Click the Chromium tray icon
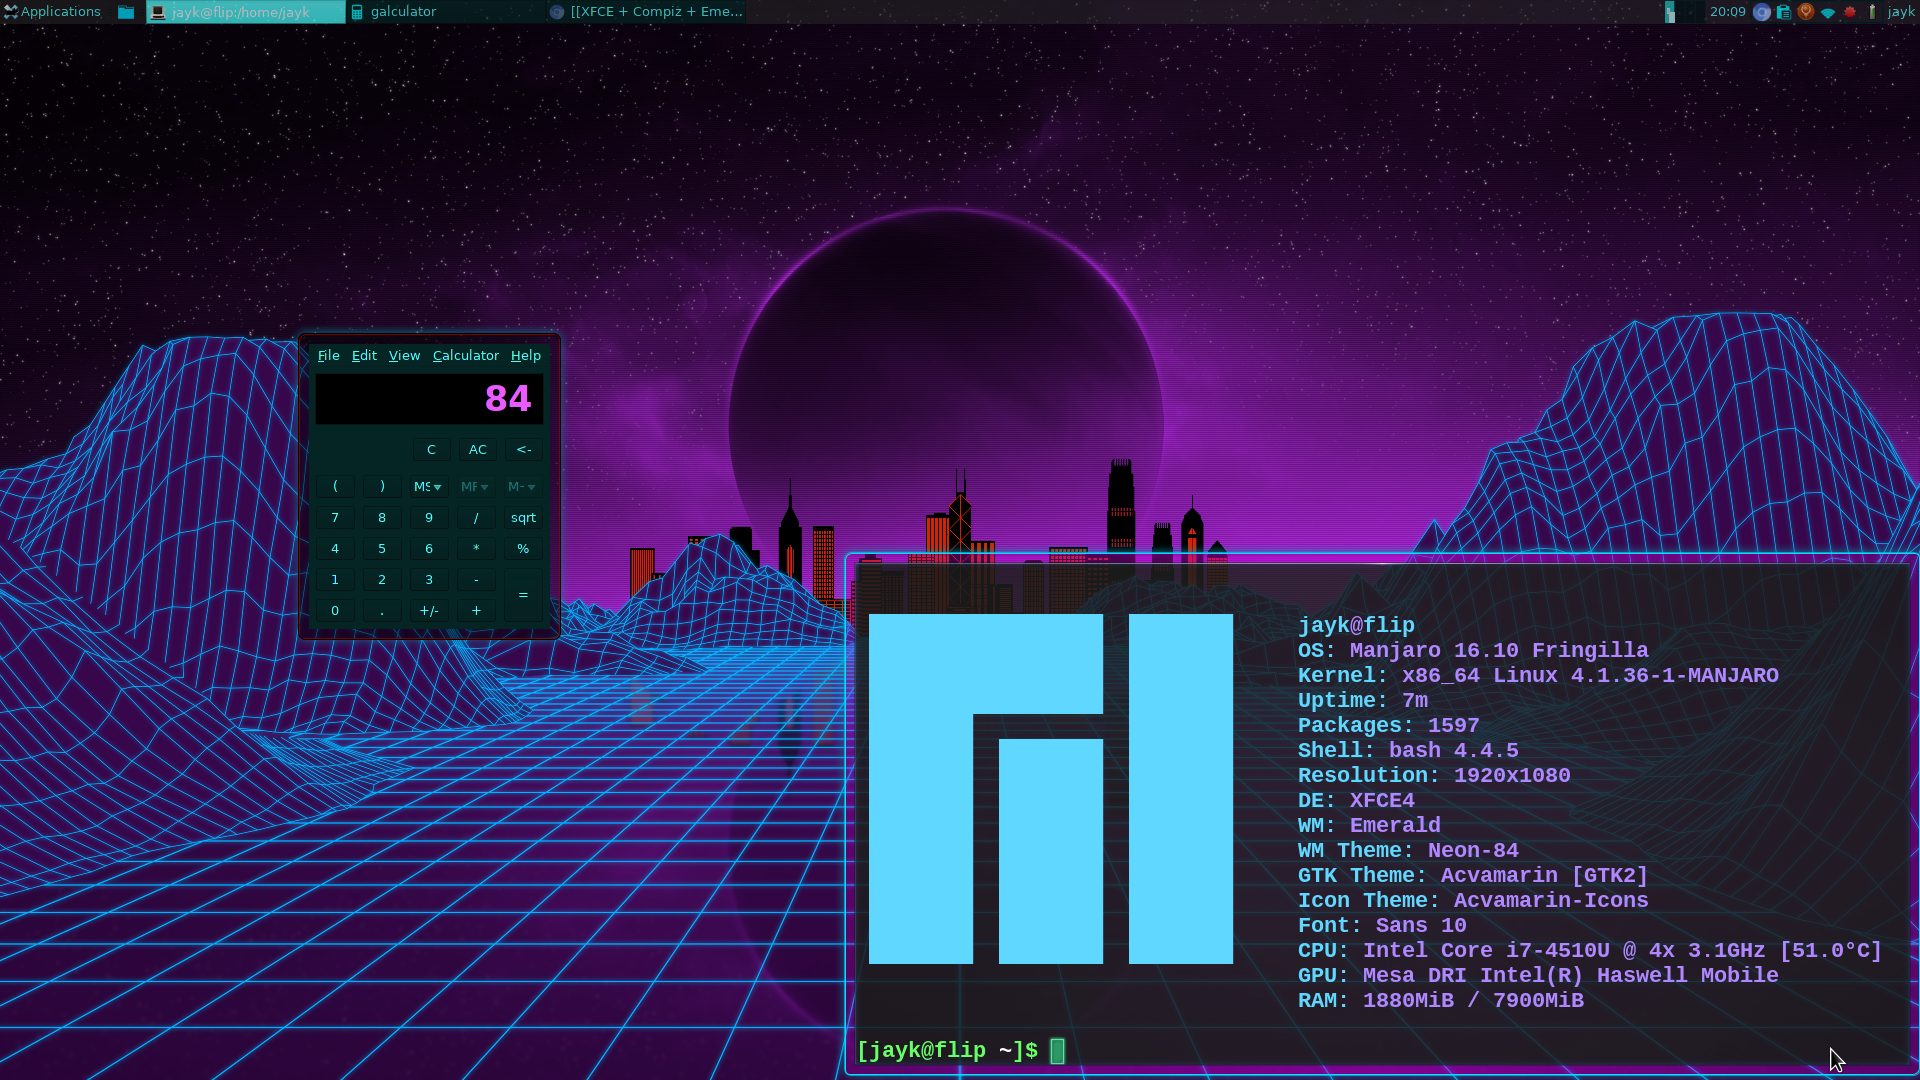The width and height of the screenshot is (1920, 1080). 1762,12
